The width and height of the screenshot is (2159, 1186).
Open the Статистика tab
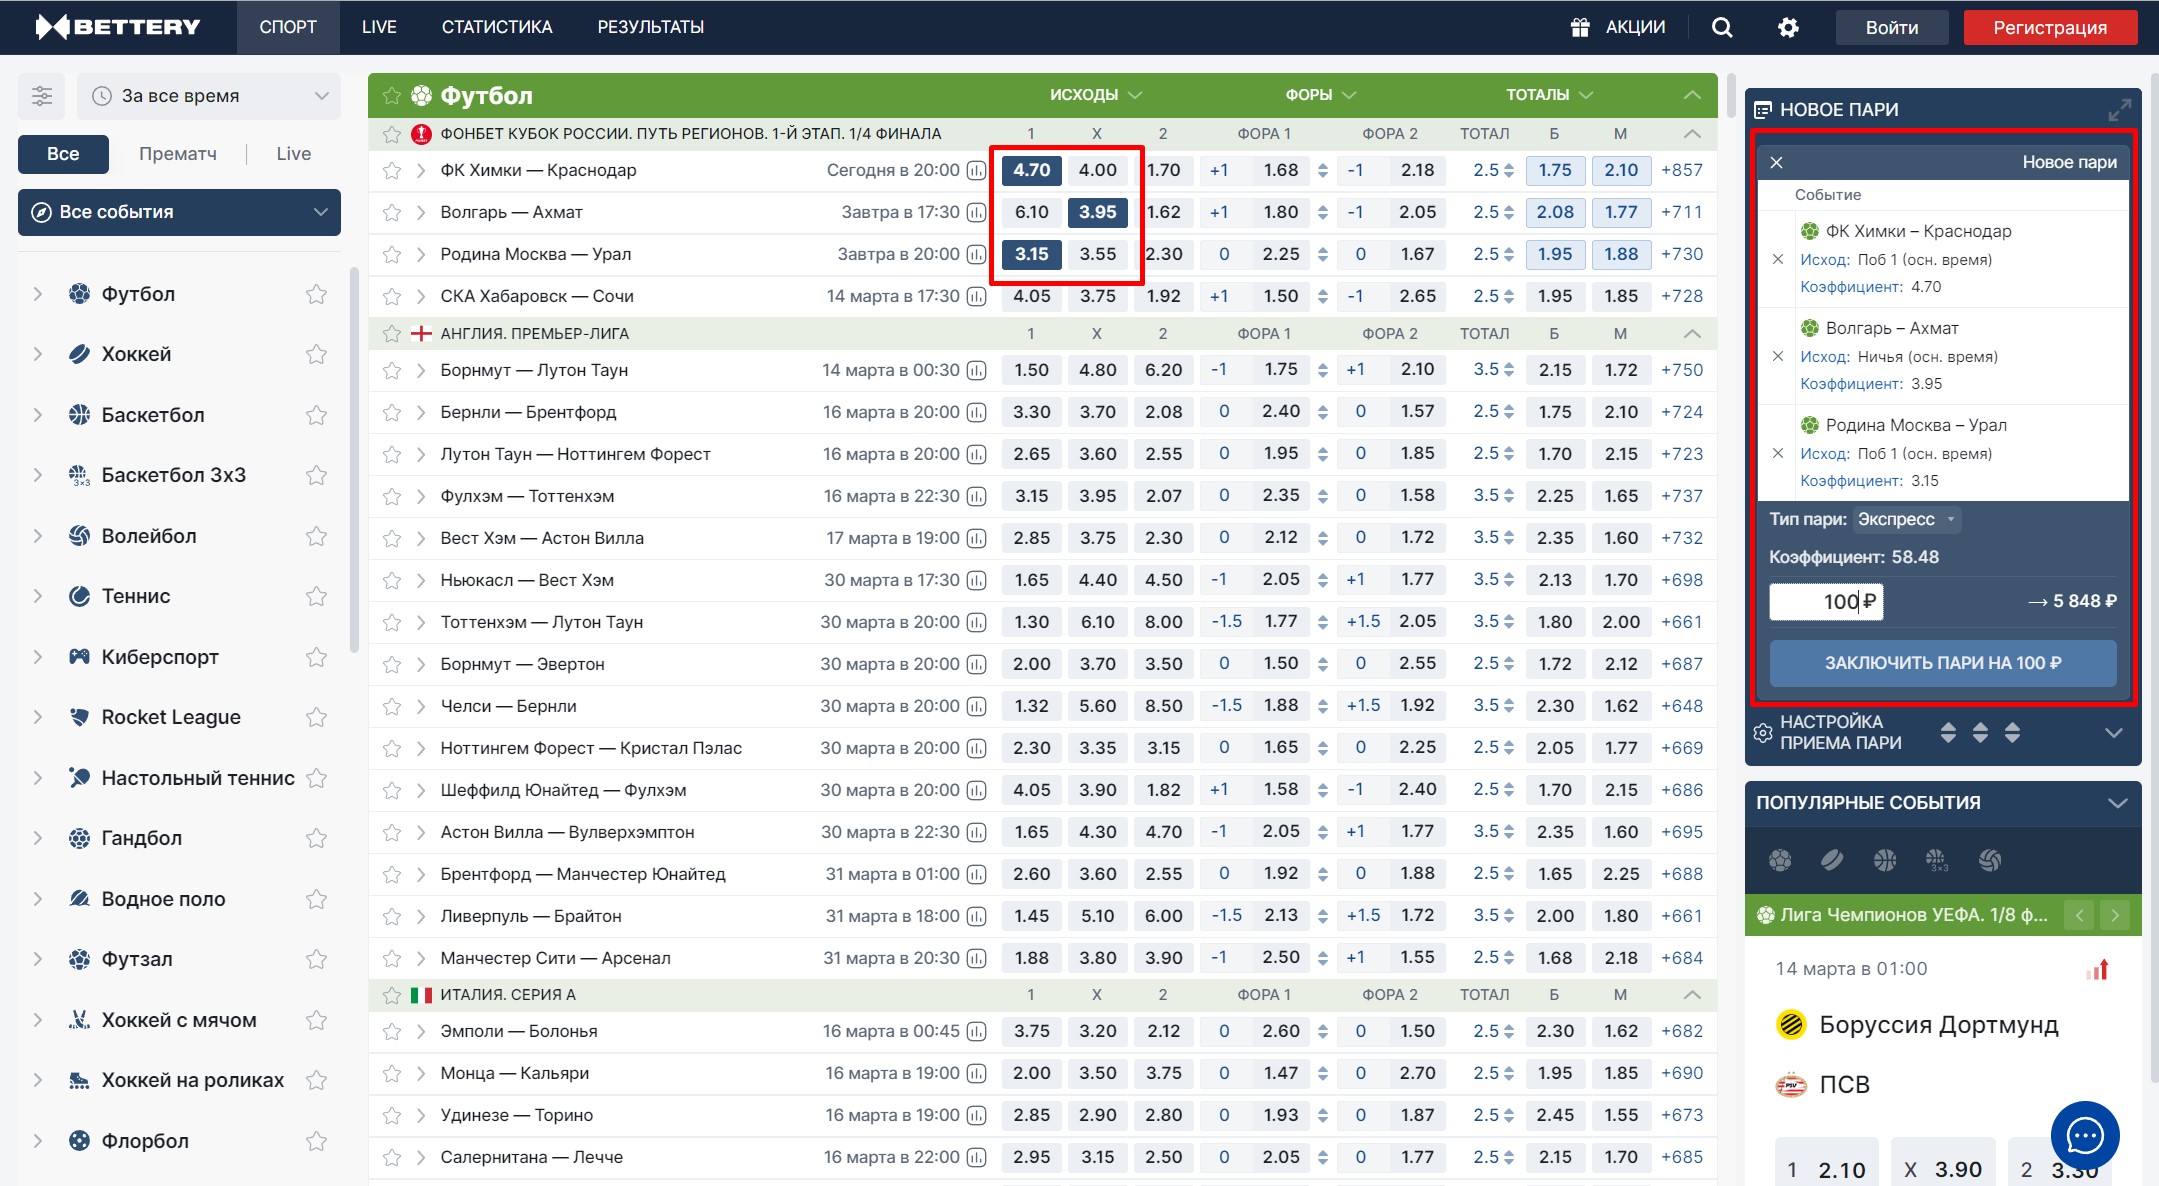(497, 27)
